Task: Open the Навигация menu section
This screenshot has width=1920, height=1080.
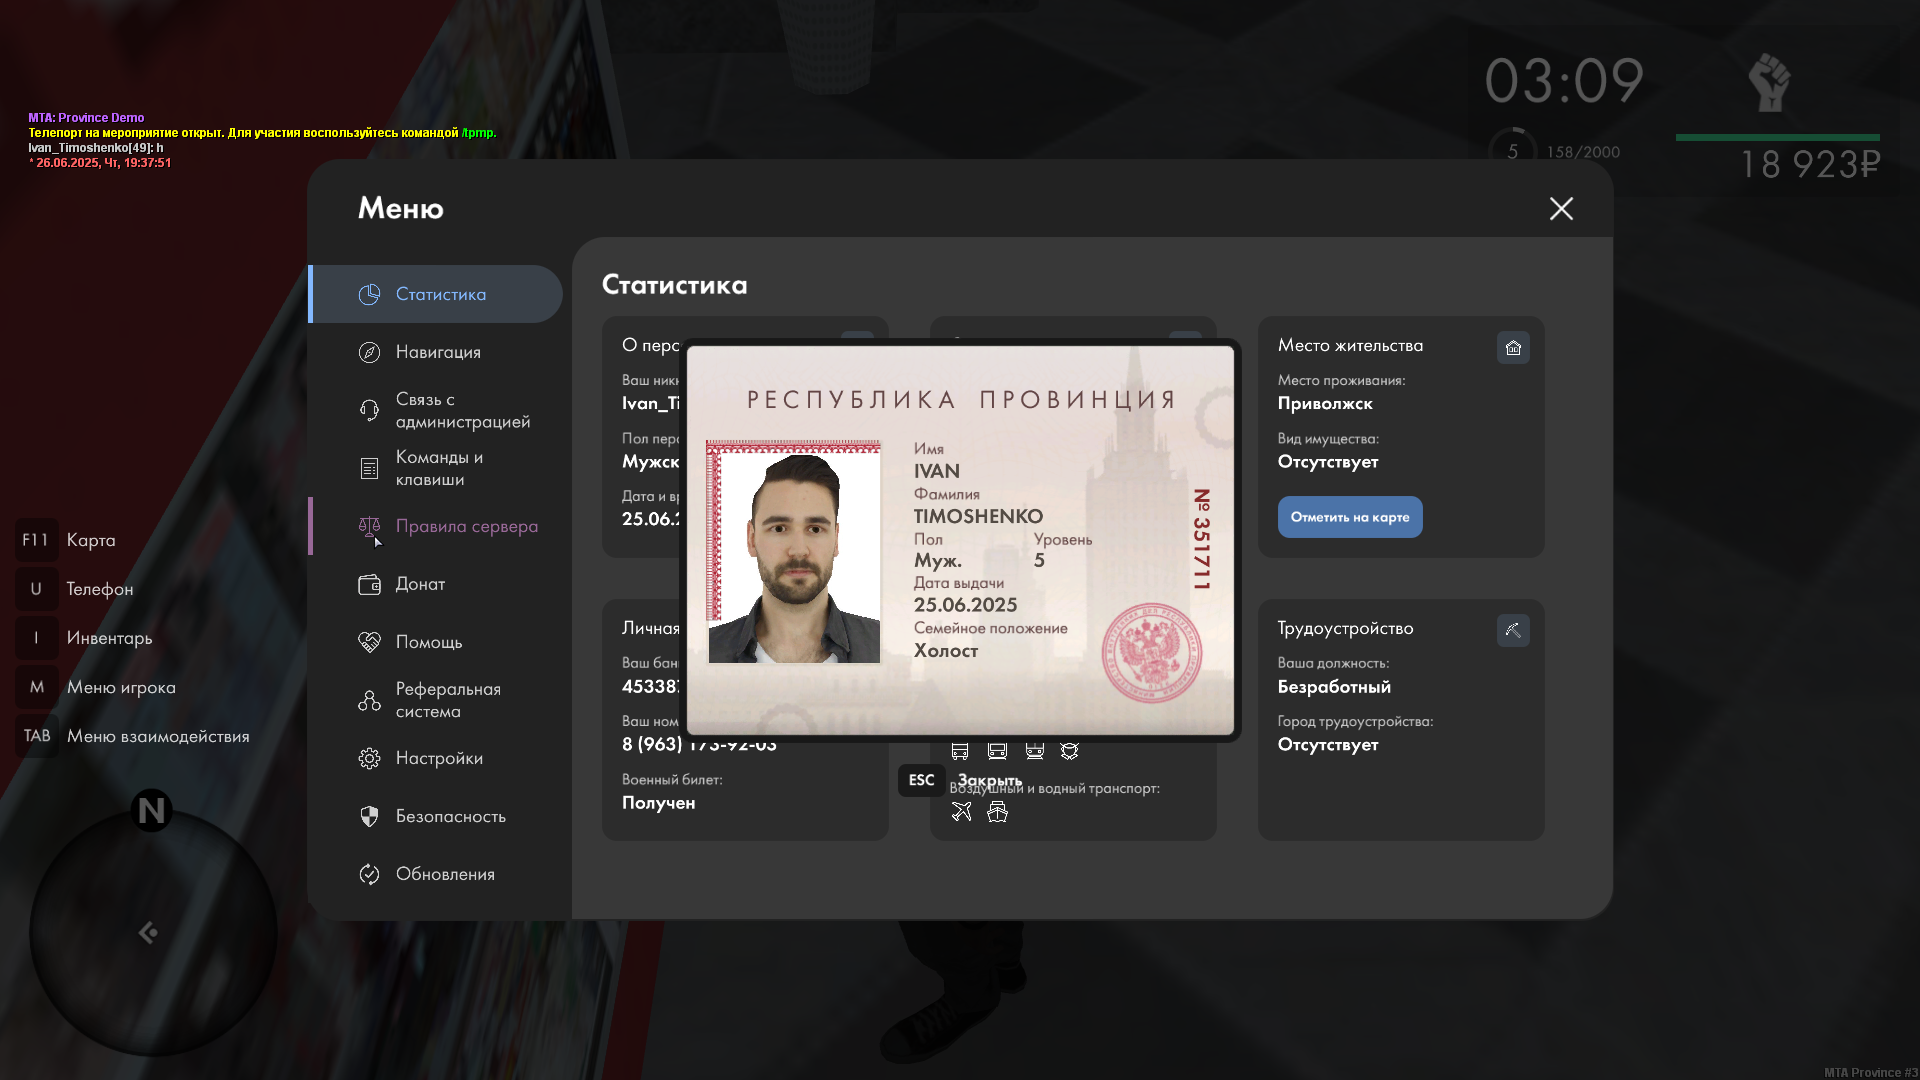Action: pos(436,352)
